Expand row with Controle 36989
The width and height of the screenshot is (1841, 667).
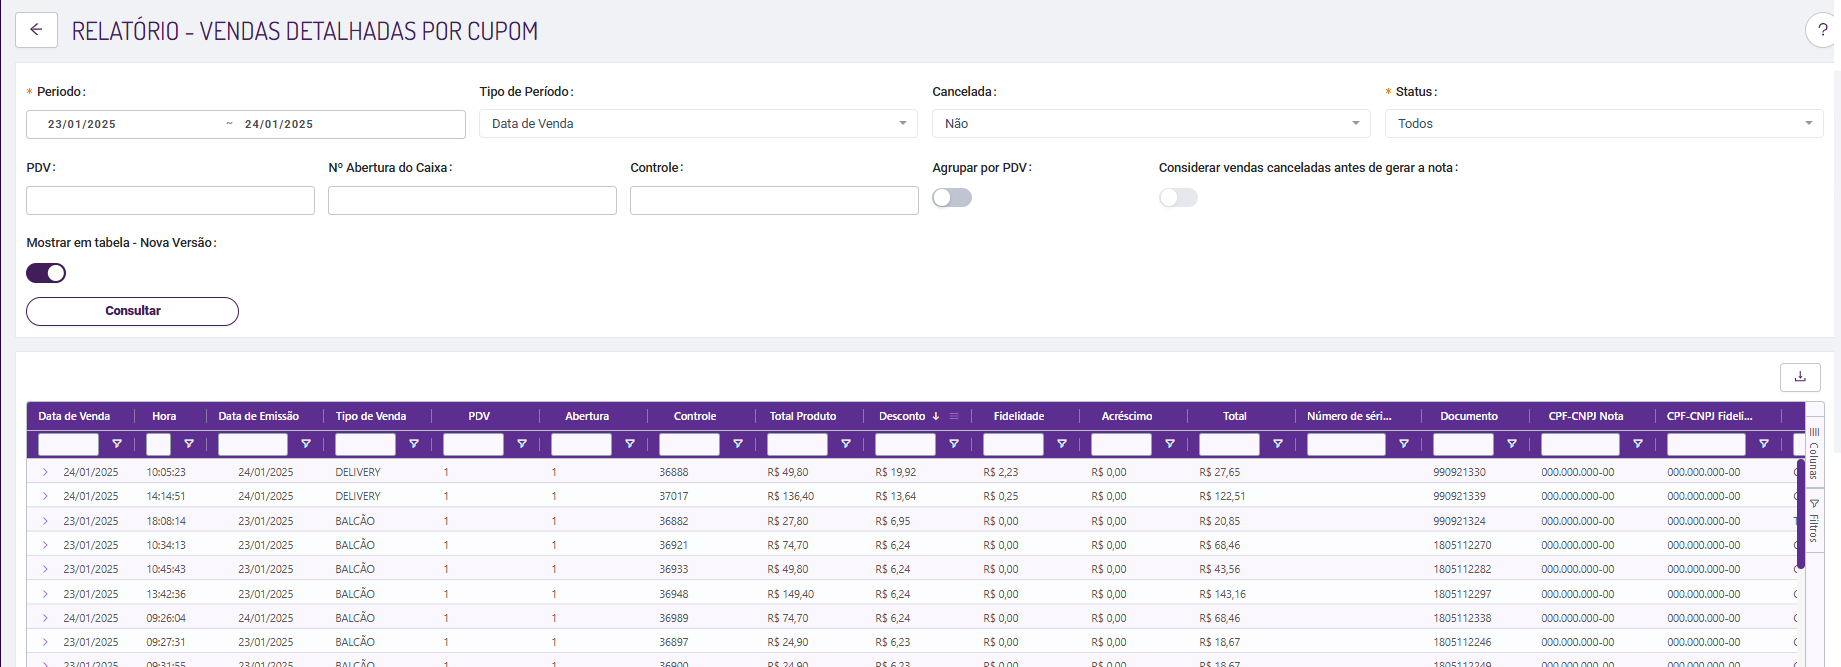(x=45, y=618)
